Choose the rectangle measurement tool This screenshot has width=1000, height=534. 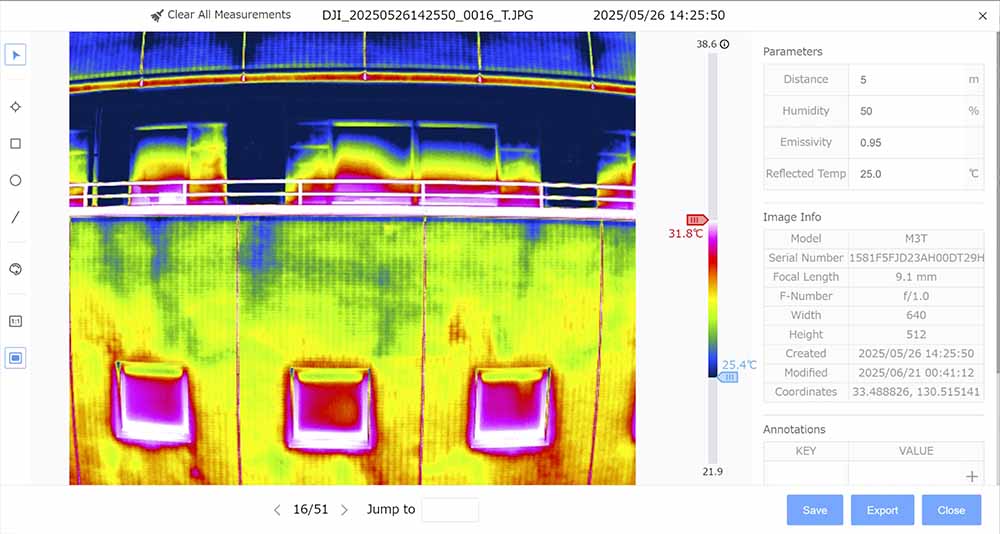pos(15,144)
